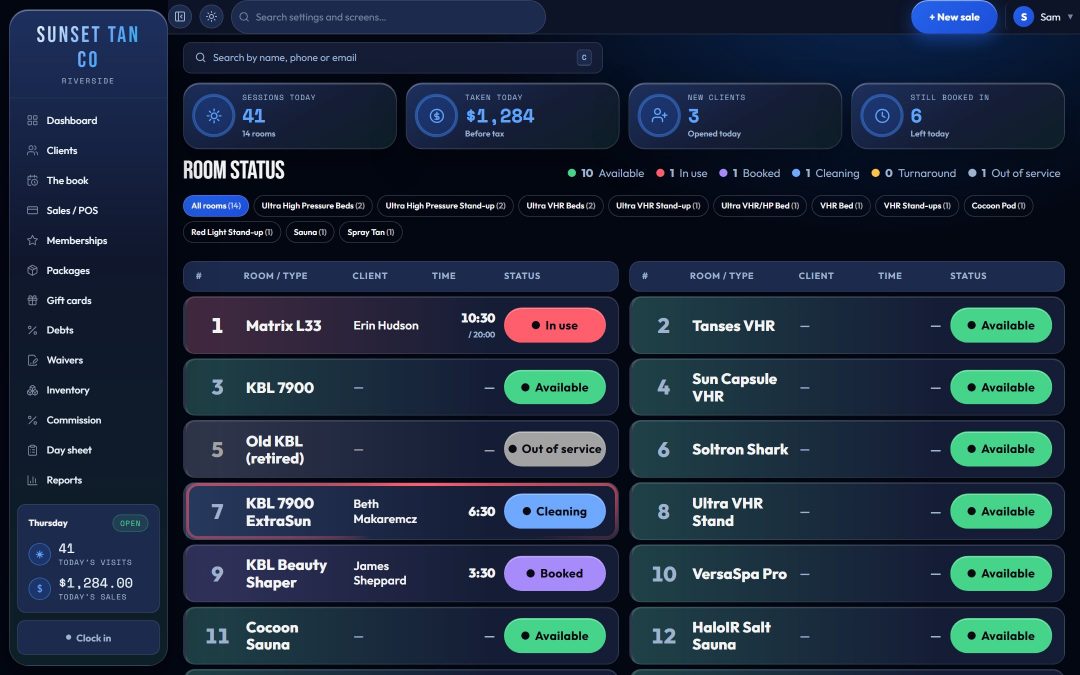Open the Sun Capsule VHR row
The height and width of the screenshot is (675, 1080).
coord(847,387)
